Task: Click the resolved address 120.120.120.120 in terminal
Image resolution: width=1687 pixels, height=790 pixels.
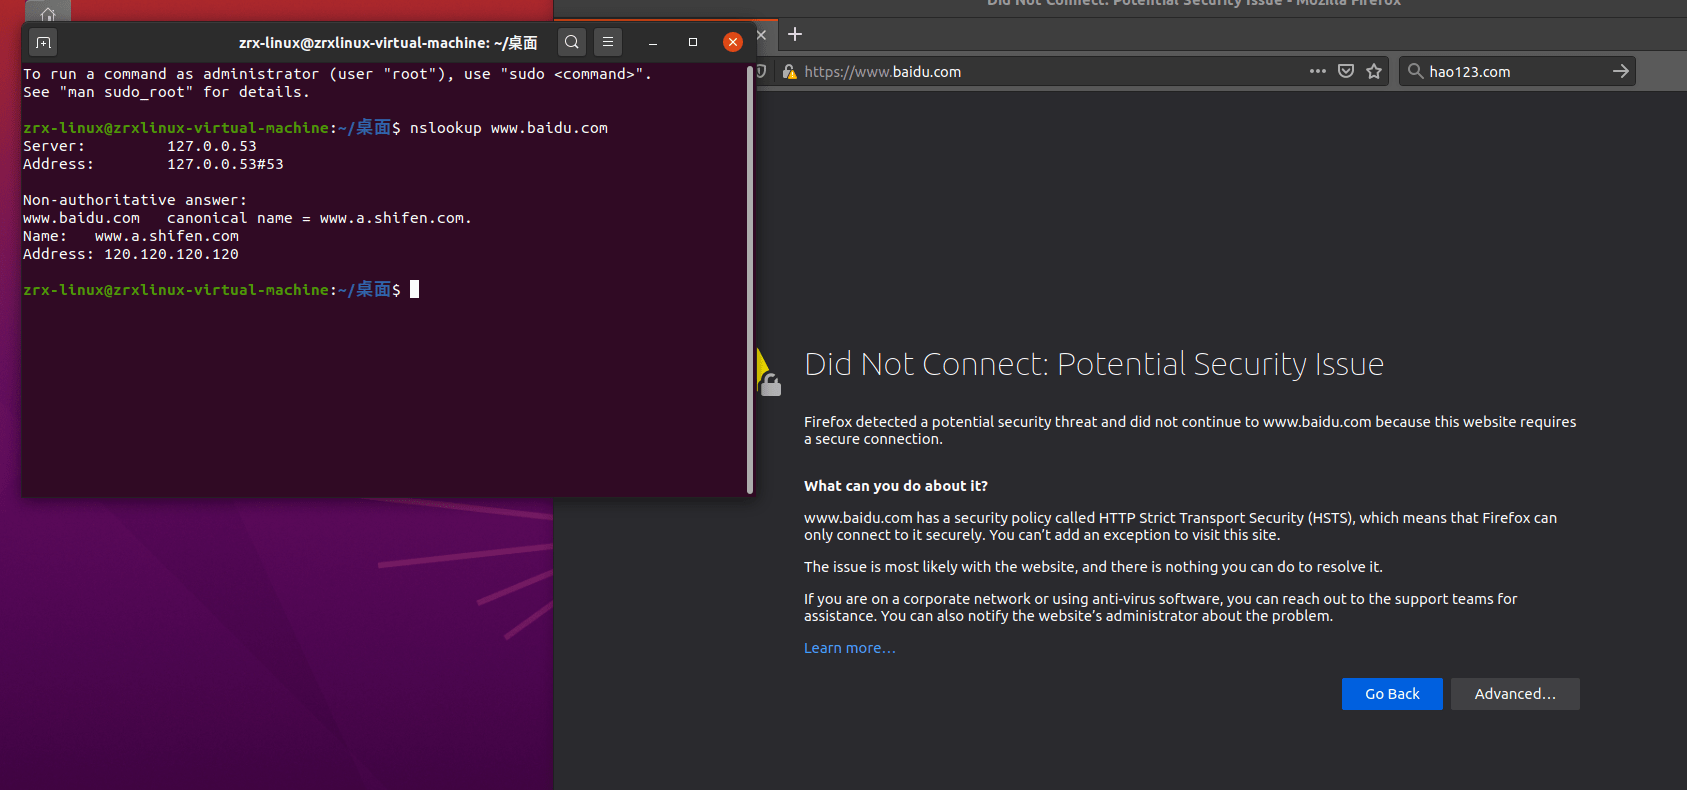Action: (x=171, y=254)
